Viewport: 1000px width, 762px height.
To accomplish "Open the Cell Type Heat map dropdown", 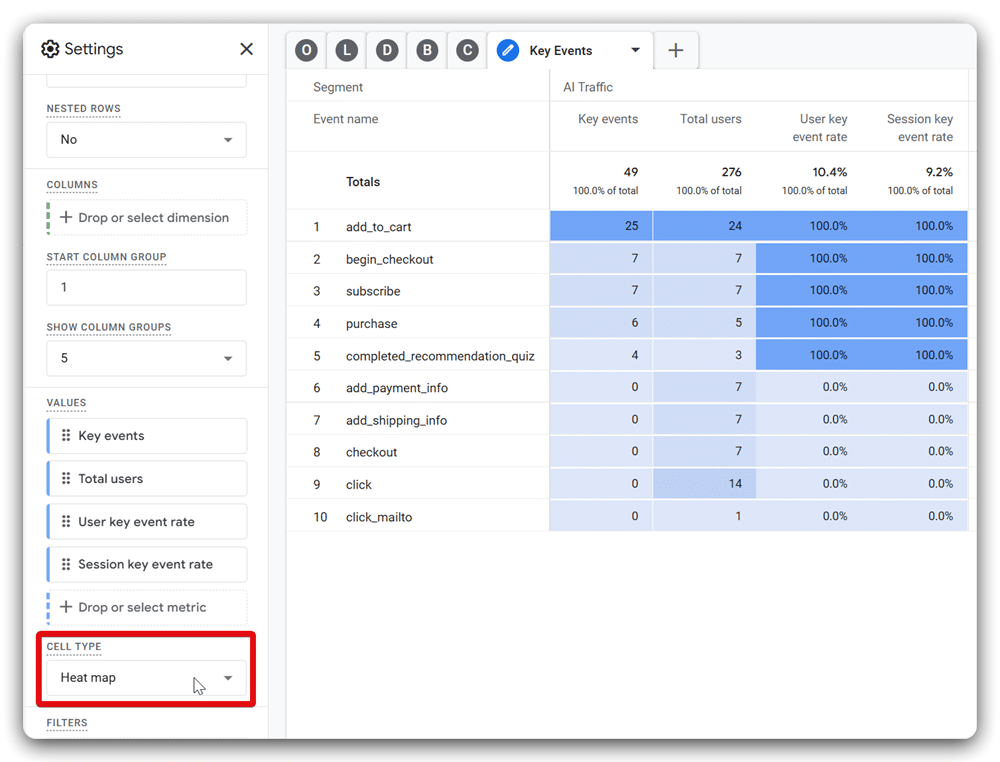I will pyautogui.click(x=146, y=678).
